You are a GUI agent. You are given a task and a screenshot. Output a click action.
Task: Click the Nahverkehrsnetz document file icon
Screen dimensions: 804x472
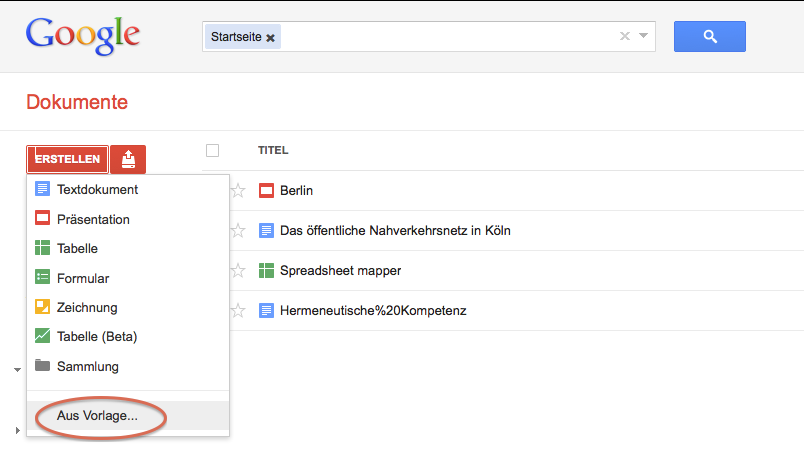coord(266,231)
